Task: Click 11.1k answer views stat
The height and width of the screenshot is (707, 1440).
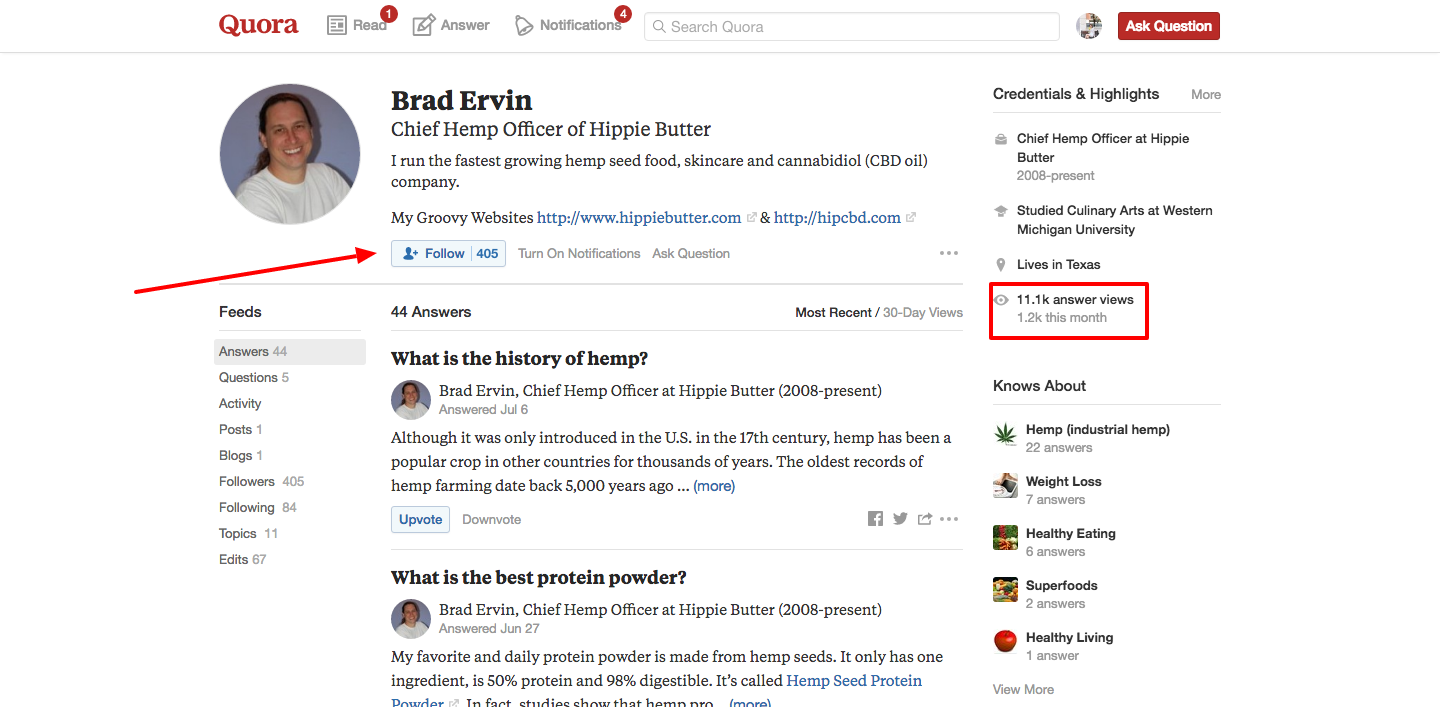Action: tap(1075, 300)
